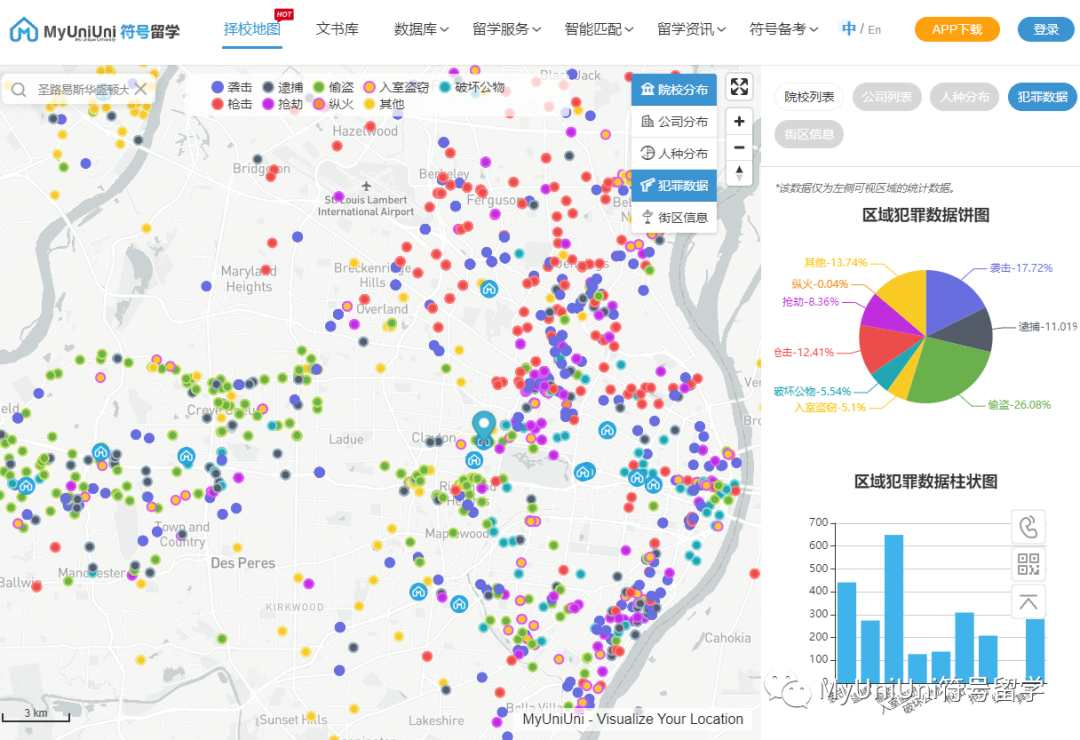This screenshot has width=1080, height=740.
Task: Click pie label 破坏公物-5.54%
Action: (812, 391)
